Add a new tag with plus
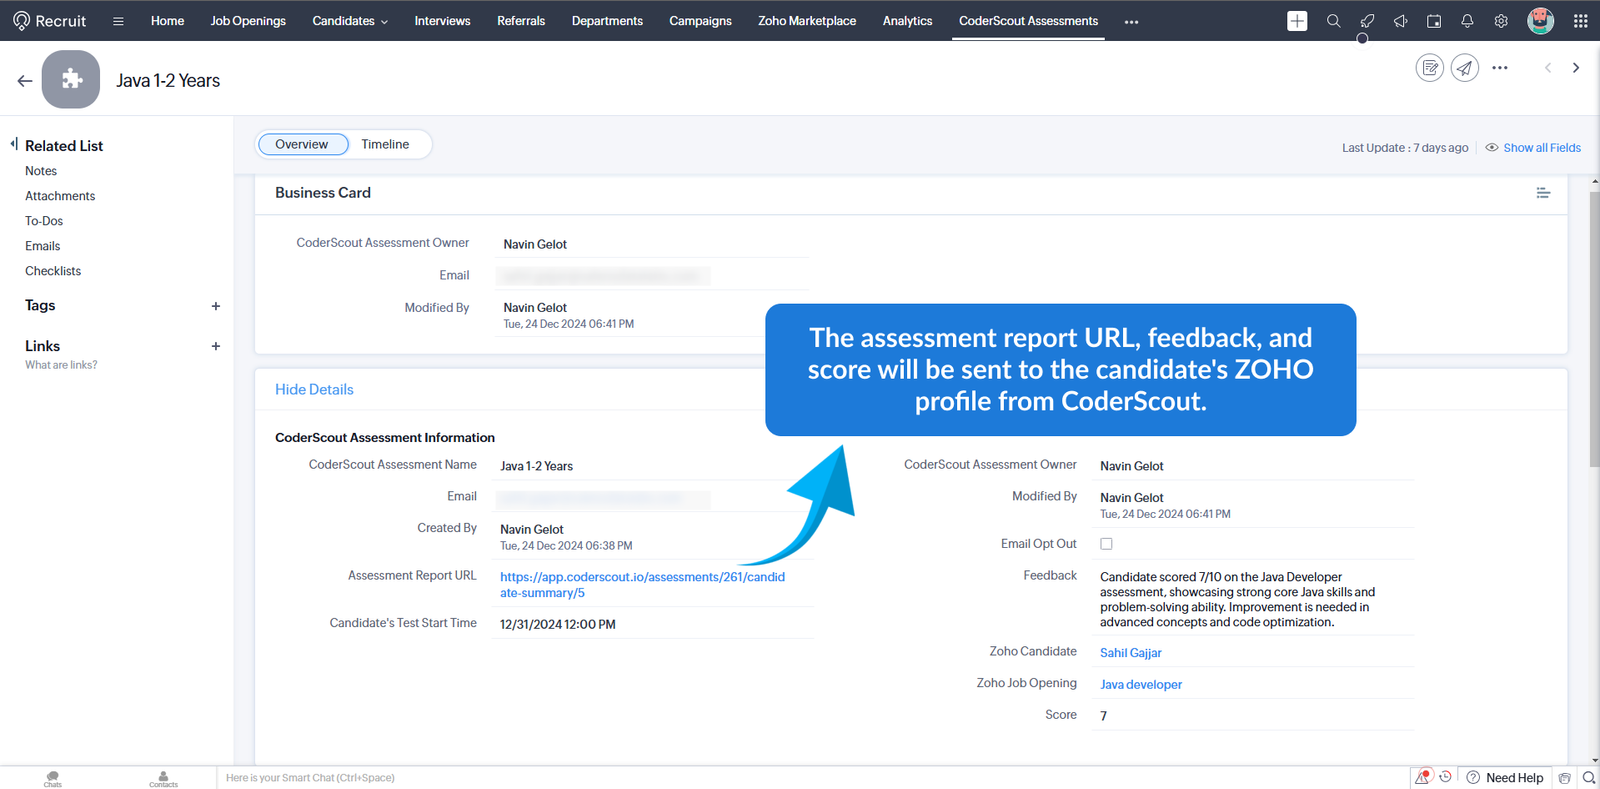The image size is (1600, 789). click(x=216, y=306)
